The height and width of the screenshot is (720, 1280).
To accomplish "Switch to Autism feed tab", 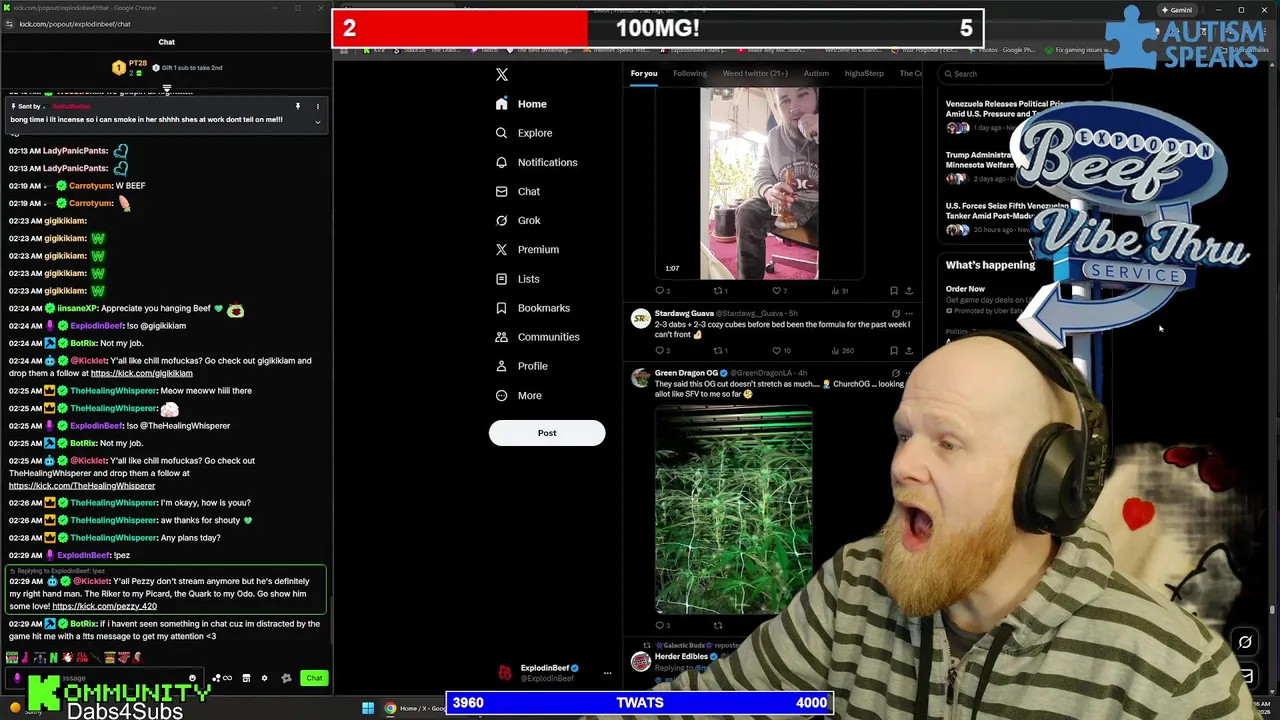I will coord(816,73).
